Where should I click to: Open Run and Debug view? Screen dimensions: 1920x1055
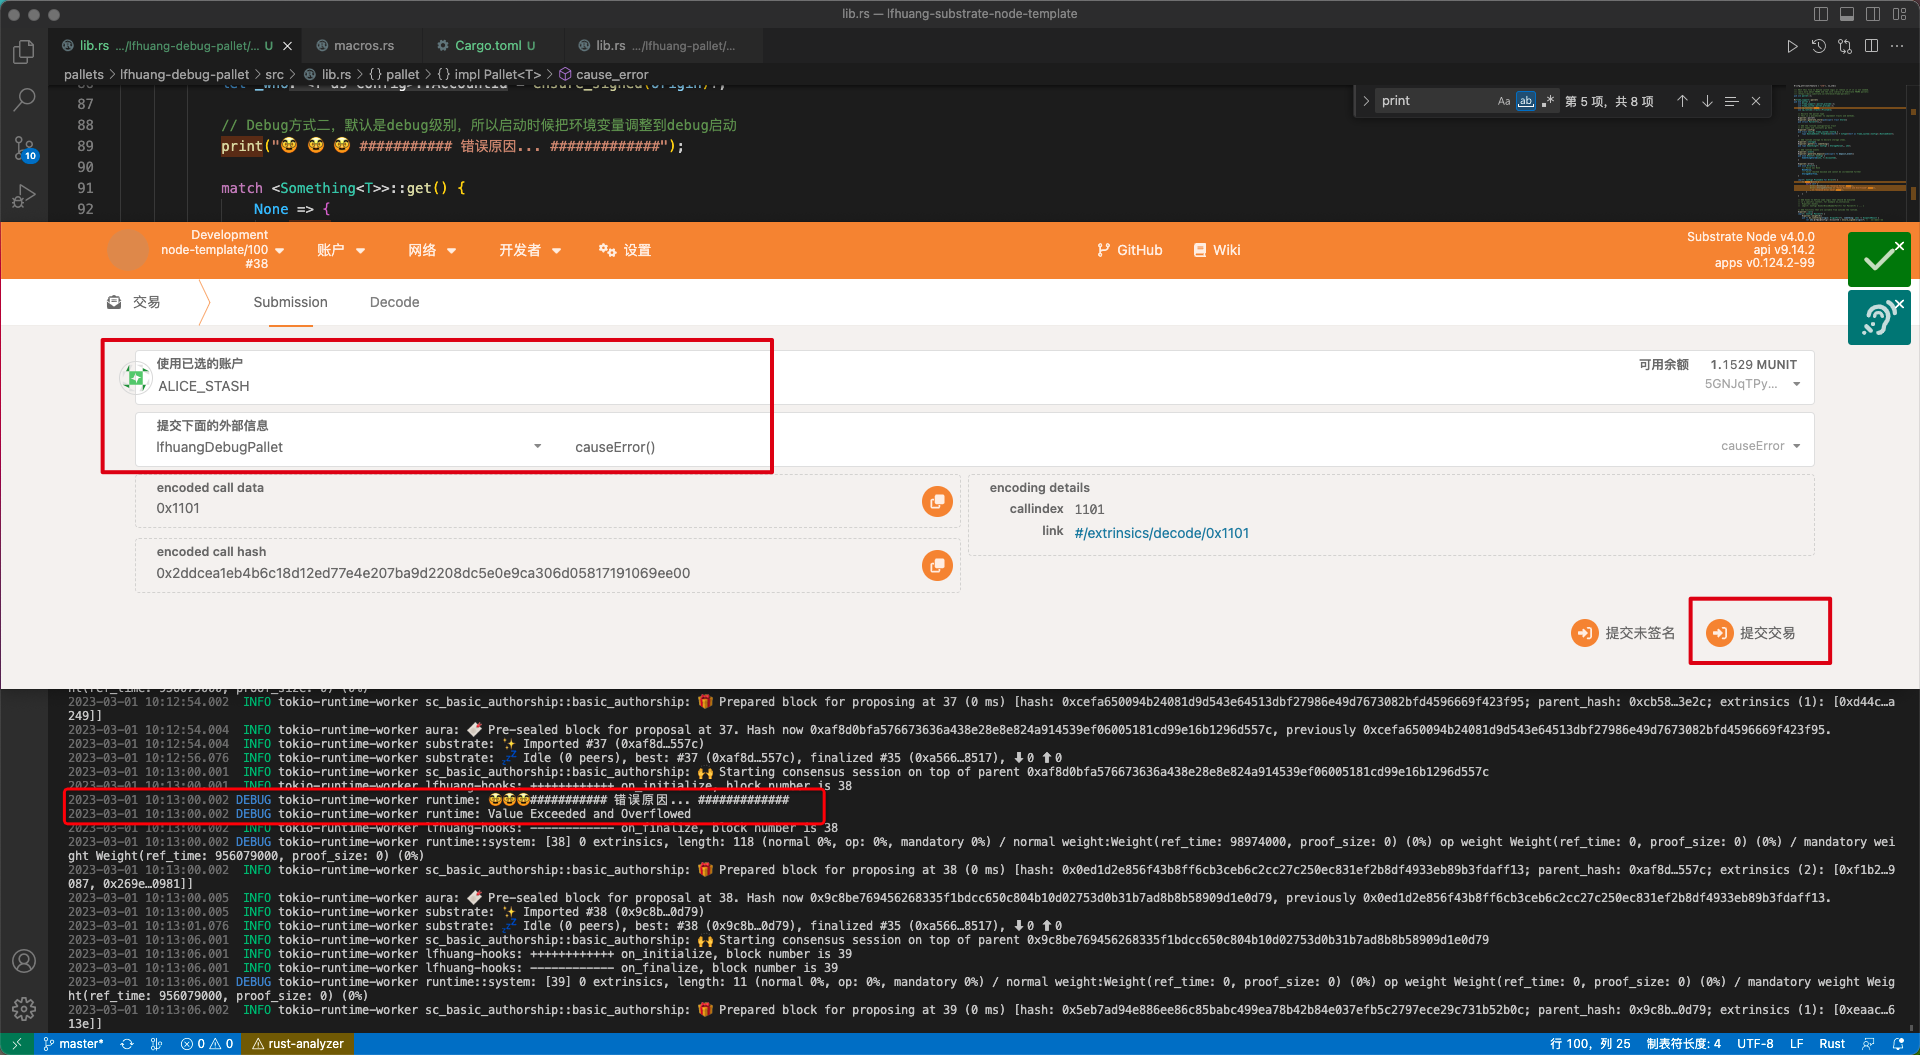click(x=24, y=196)
